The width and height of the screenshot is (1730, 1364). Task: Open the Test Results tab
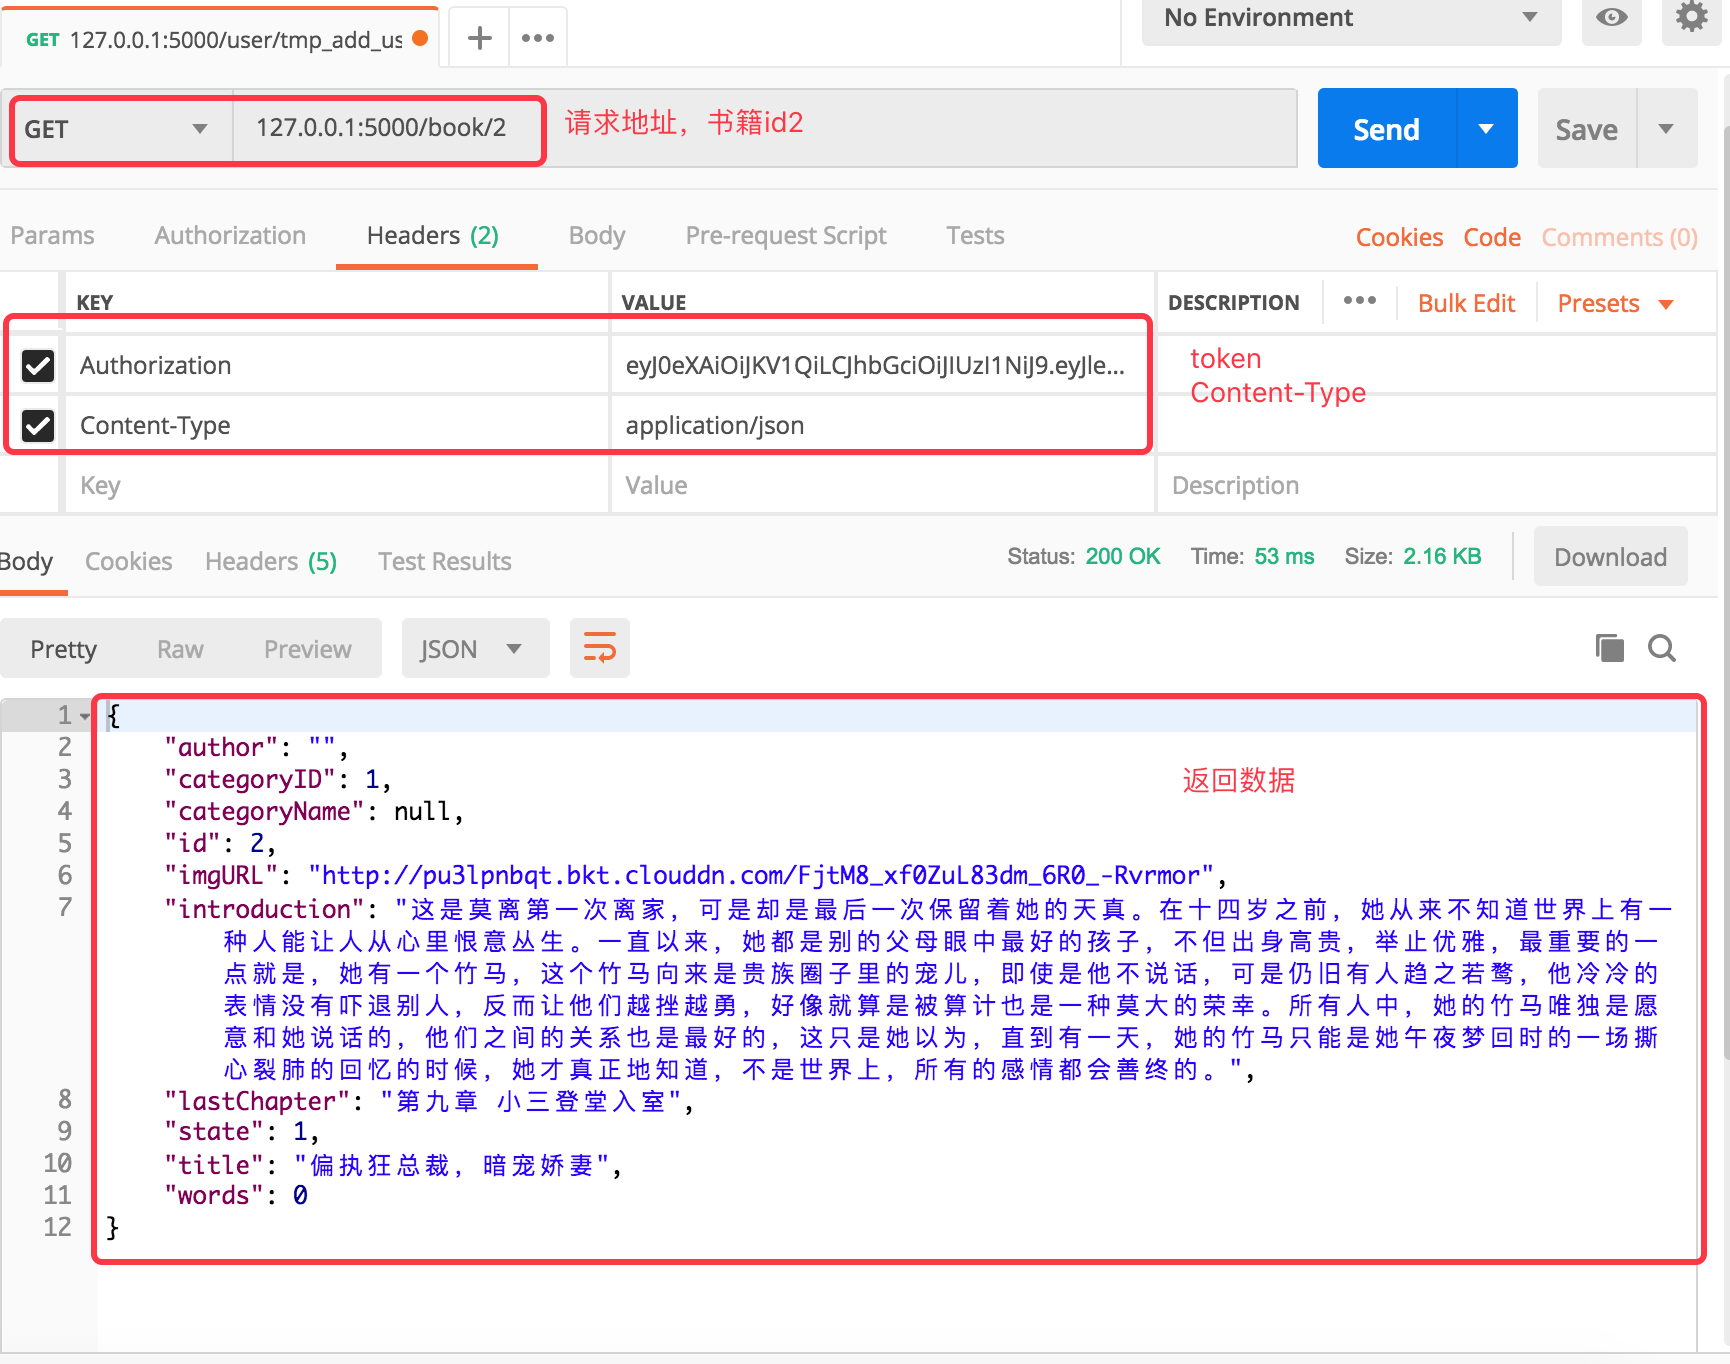point(444,561)
